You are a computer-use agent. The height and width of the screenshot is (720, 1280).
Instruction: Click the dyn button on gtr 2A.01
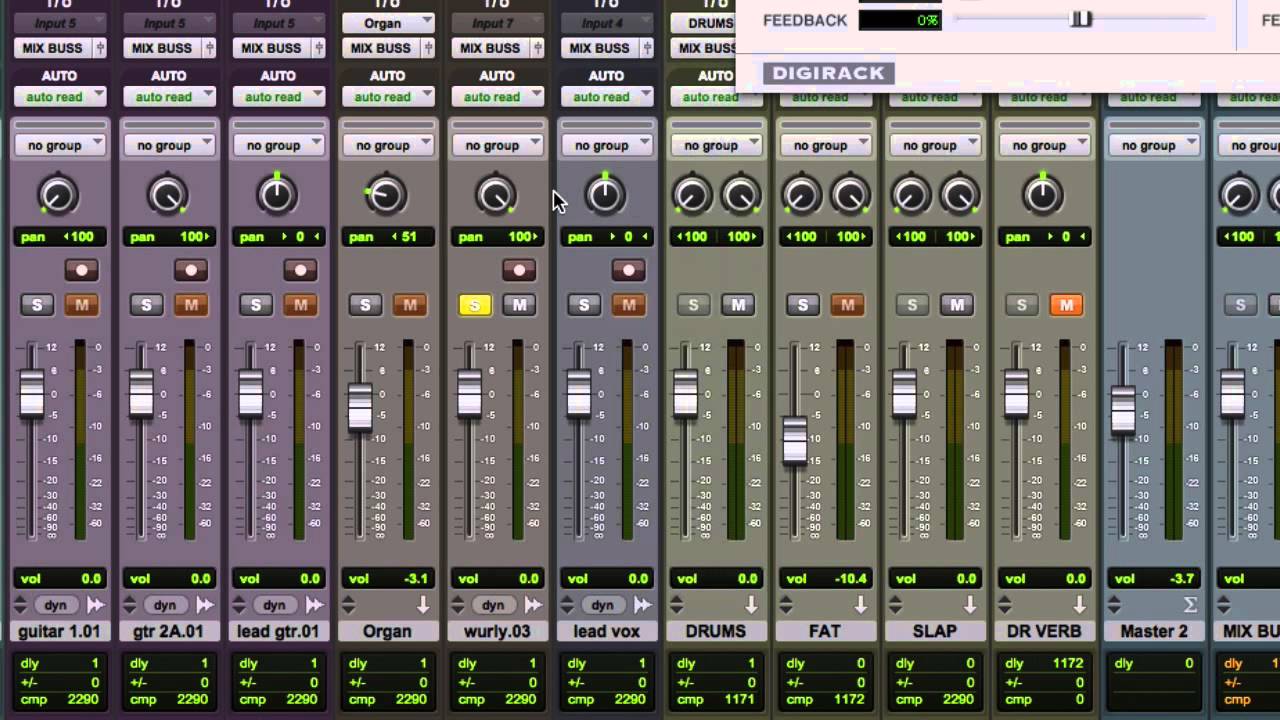coord(165,605)
